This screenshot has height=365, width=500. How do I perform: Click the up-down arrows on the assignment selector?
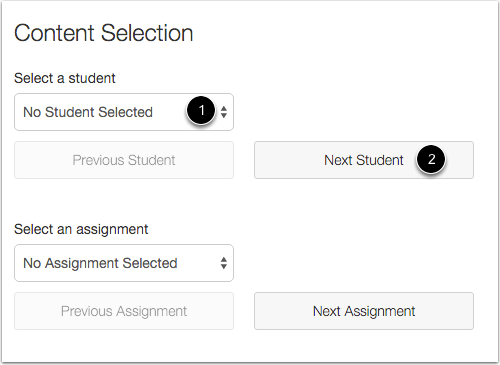pyautogui.click(x=224, y=263)
